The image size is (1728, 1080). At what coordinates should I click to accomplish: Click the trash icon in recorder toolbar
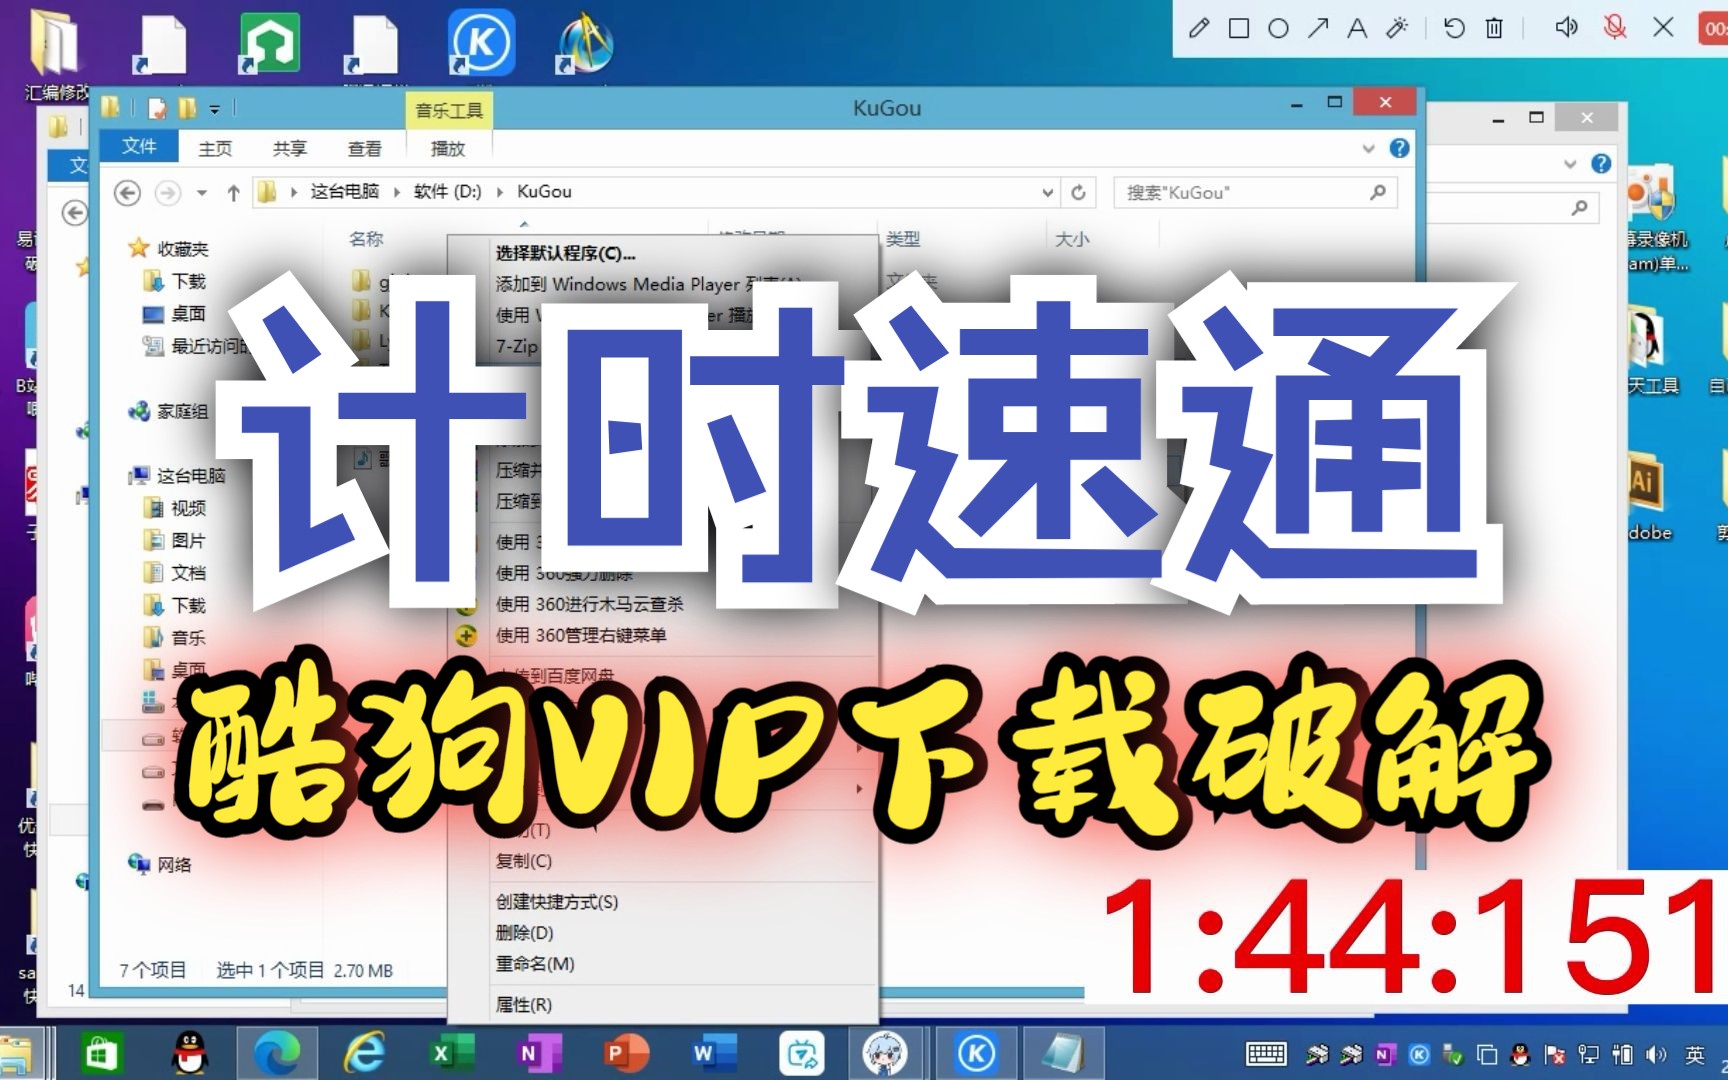pos(1494,28)
